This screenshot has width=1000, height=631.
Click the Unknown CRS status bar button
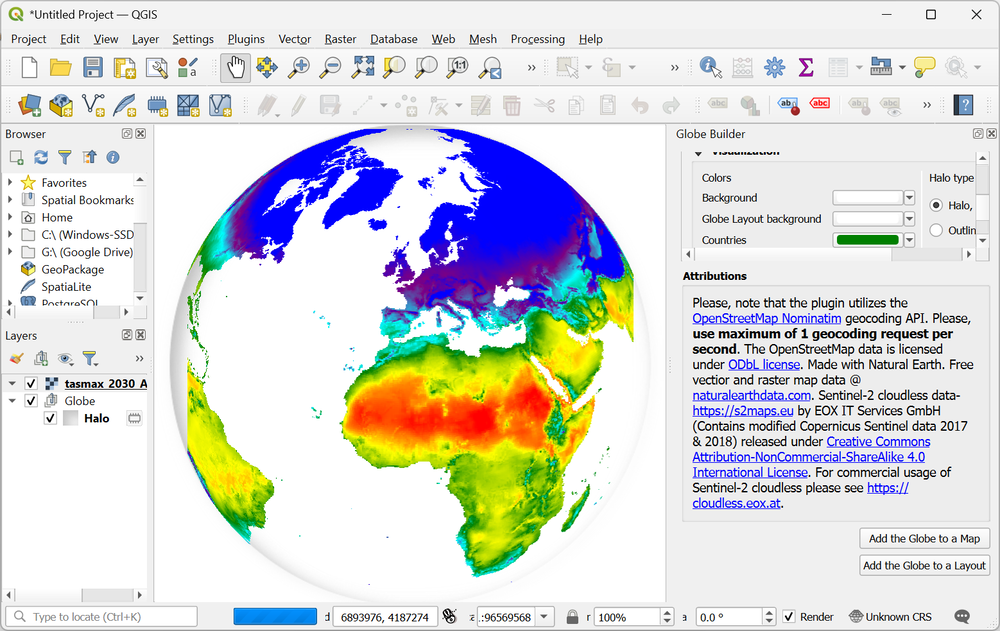point(891,617)
